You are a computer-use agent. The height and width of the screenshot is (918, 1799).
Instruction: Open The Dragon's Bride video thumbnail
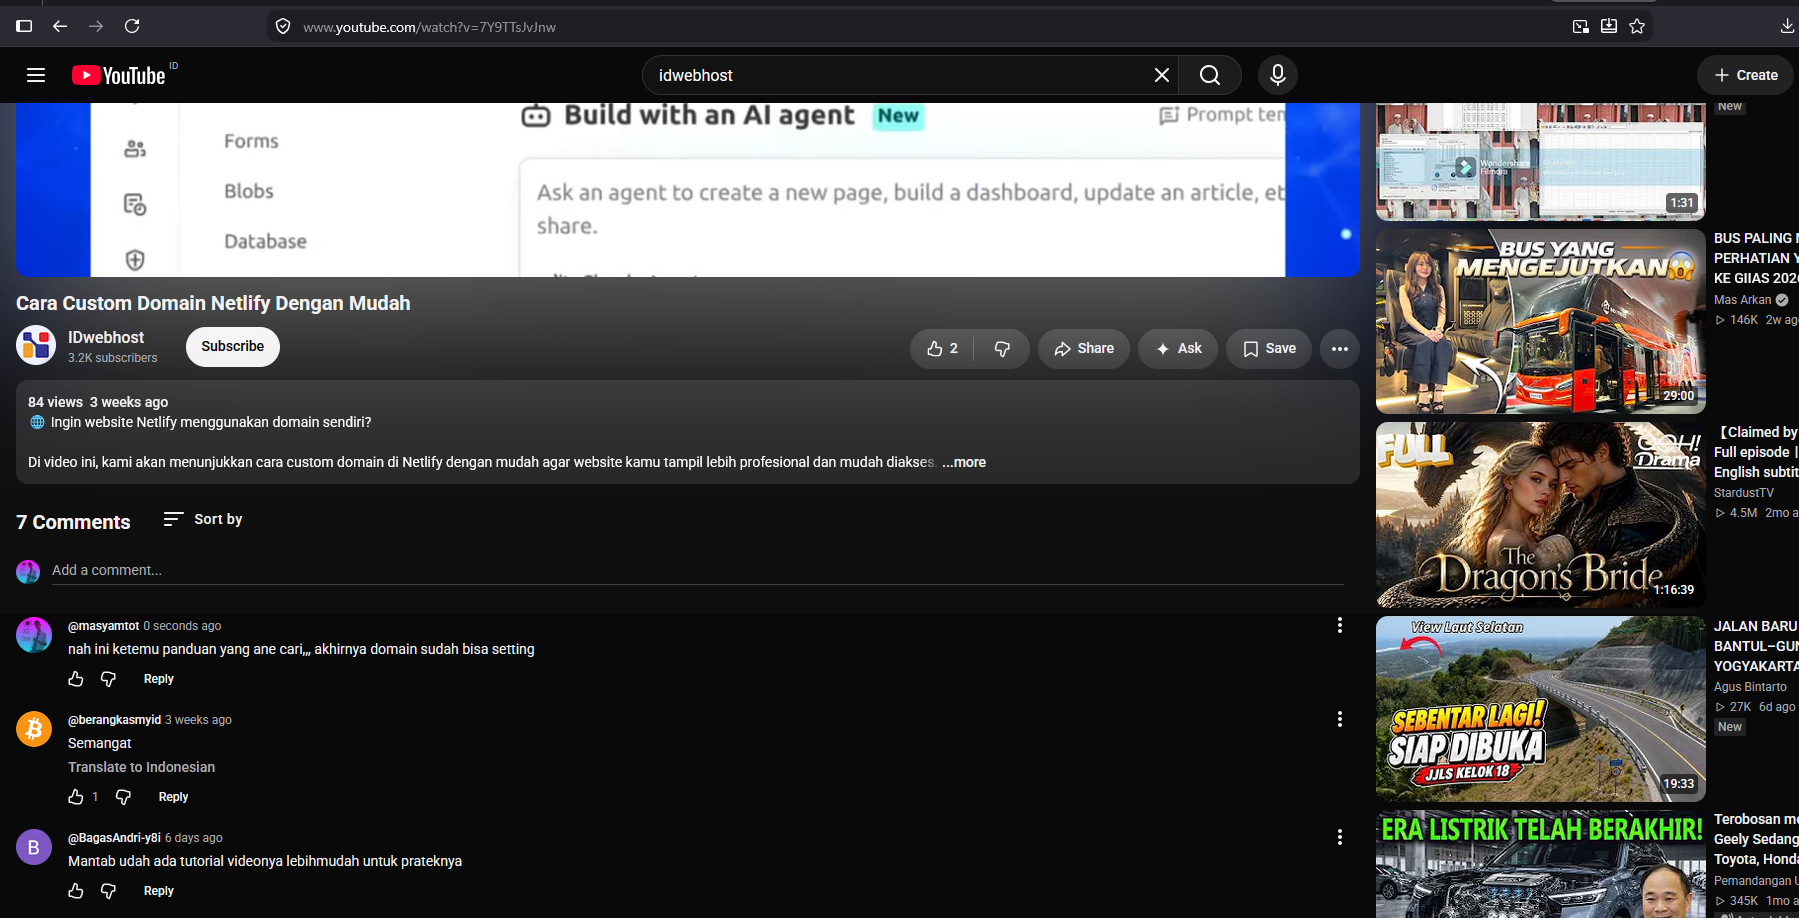tap(1541, 515)
